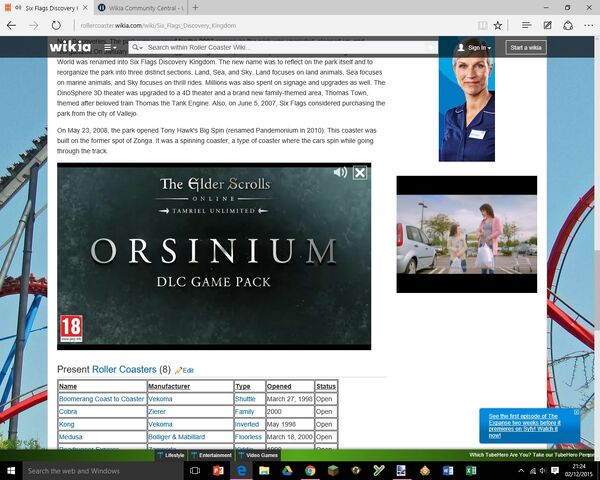Screen dimensions: 600x480
Task: Open Word from taskbar
Action: pyautogui.click(x=448, y=470)
